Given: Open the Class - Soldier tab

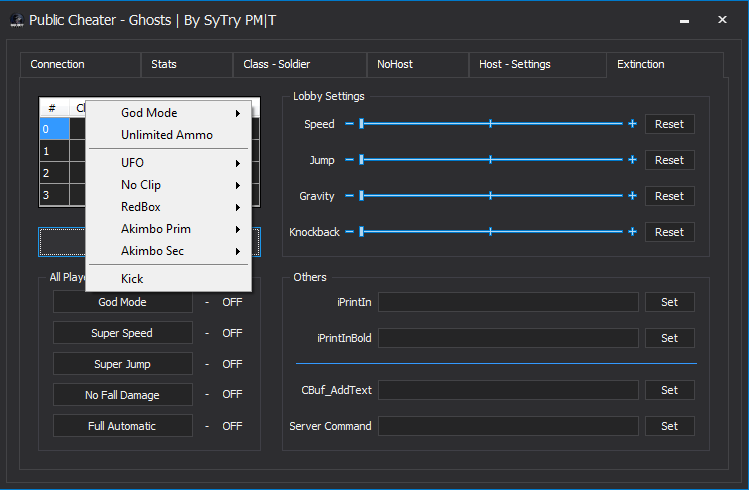Looking at the screenshot, I should click(300, 64).
